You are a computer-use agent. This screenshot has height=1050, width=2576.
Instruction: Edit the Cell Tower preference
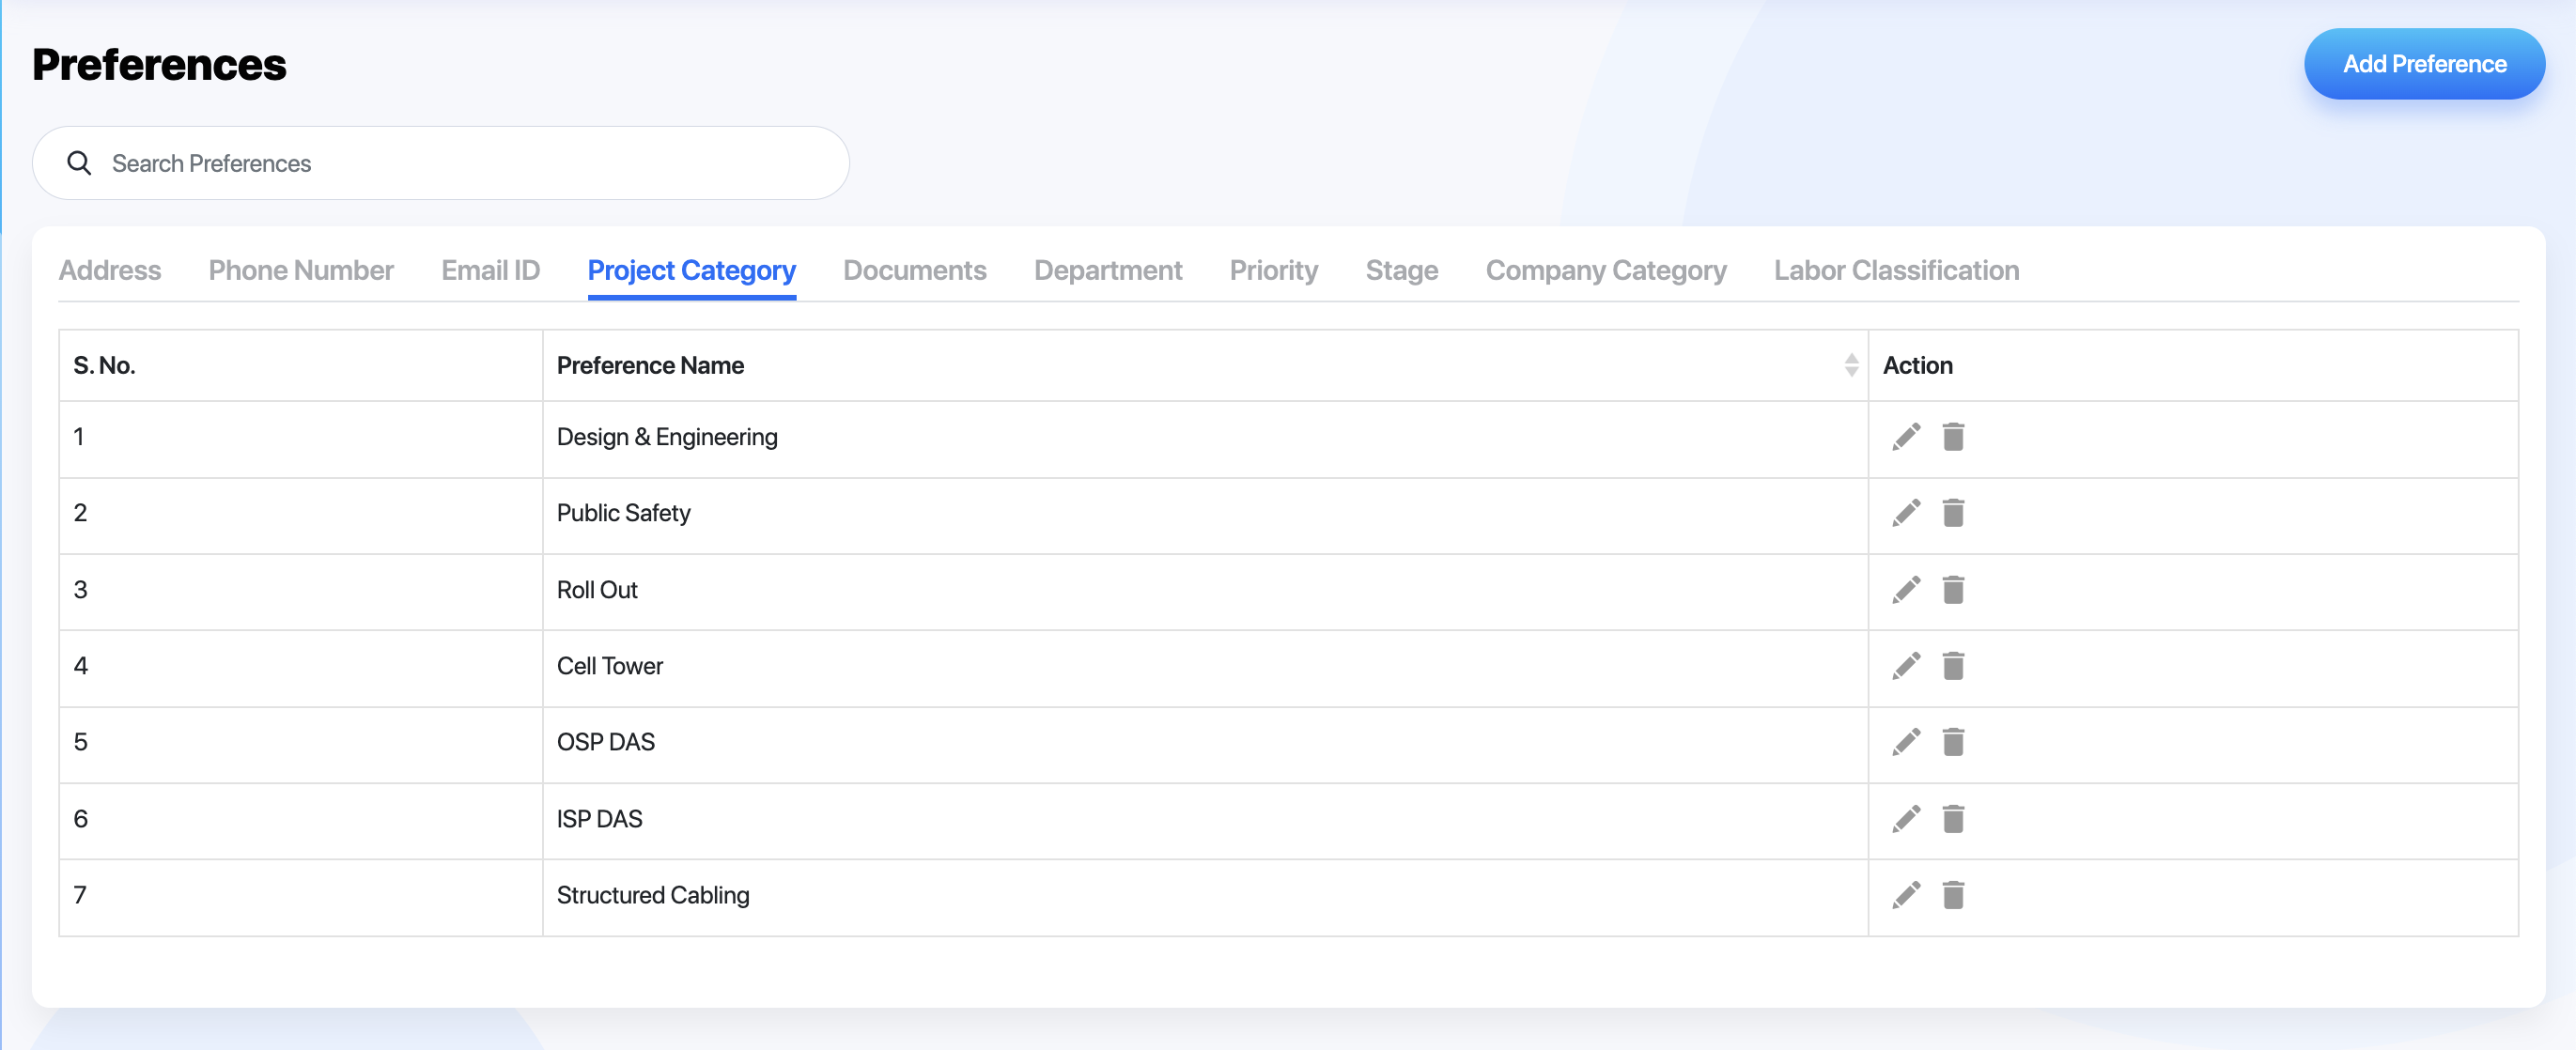coord(1906,666)
